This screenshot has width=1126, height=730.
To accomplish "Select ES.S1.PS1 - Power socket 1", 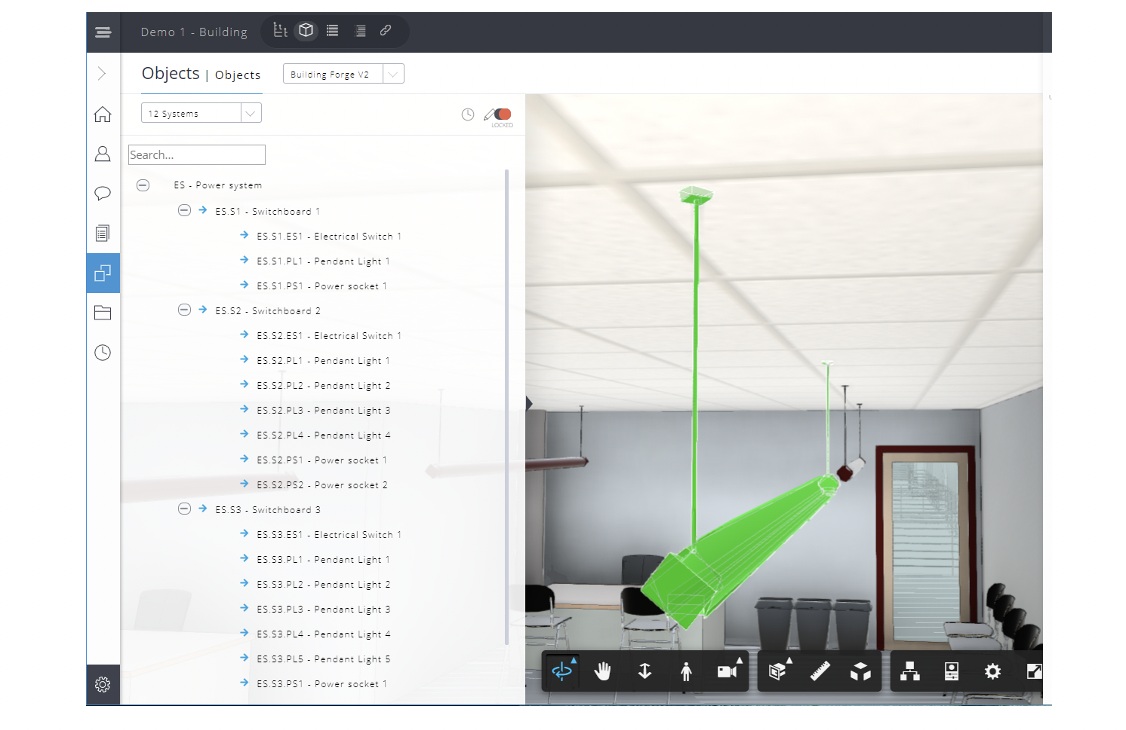I will point(321,286).
